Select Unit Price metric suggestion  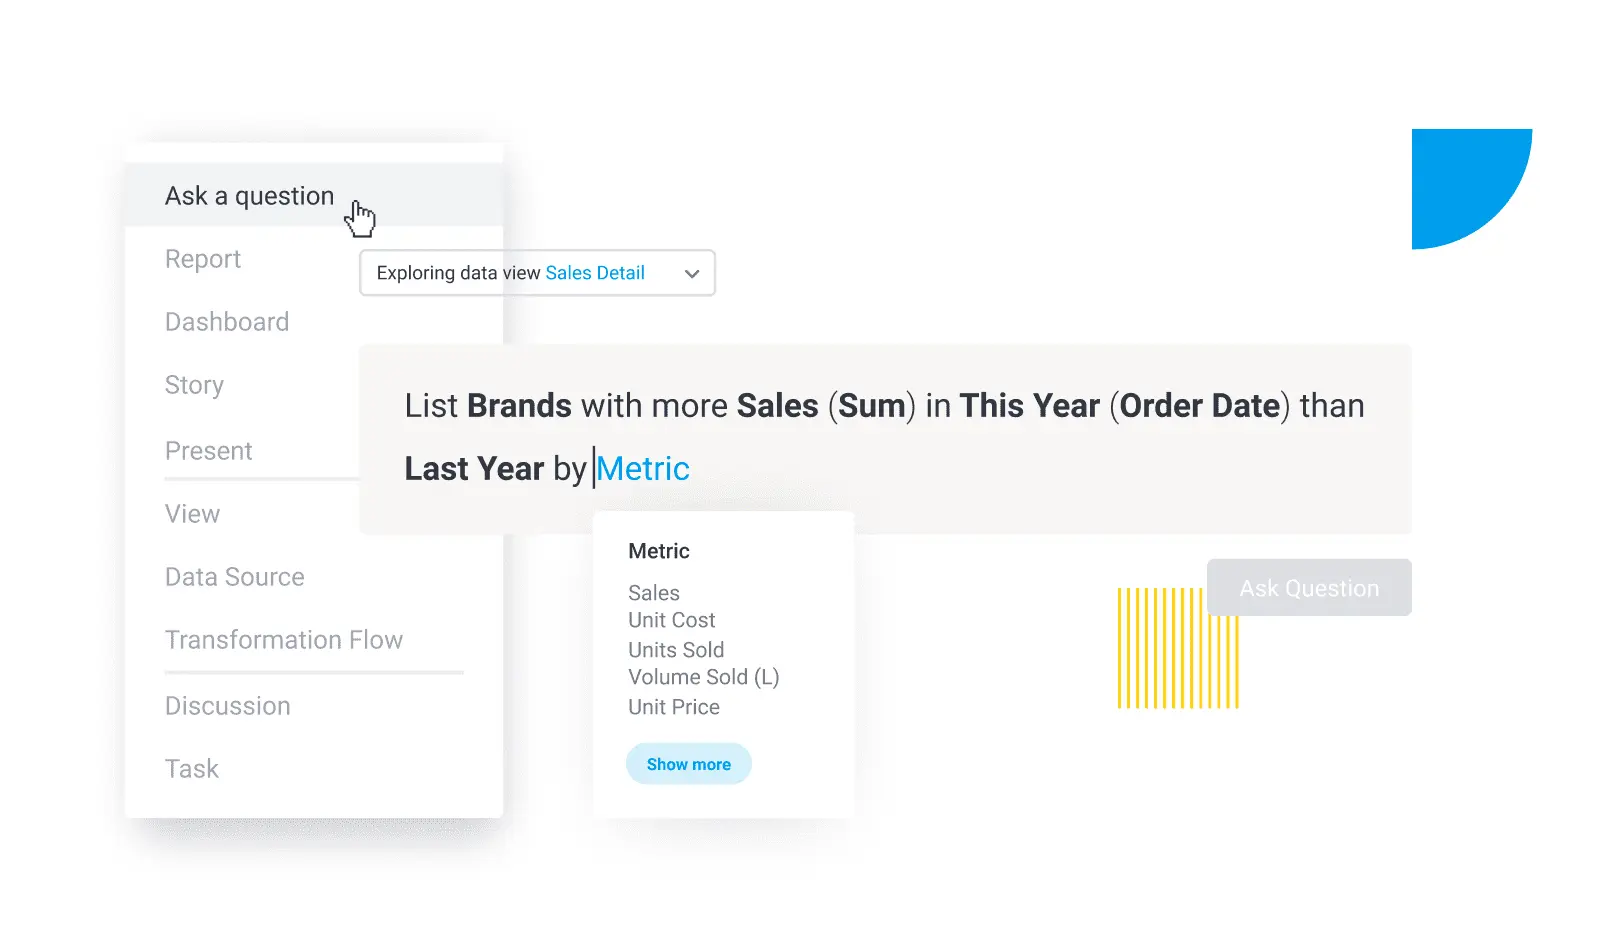click(x=673, y=707)
